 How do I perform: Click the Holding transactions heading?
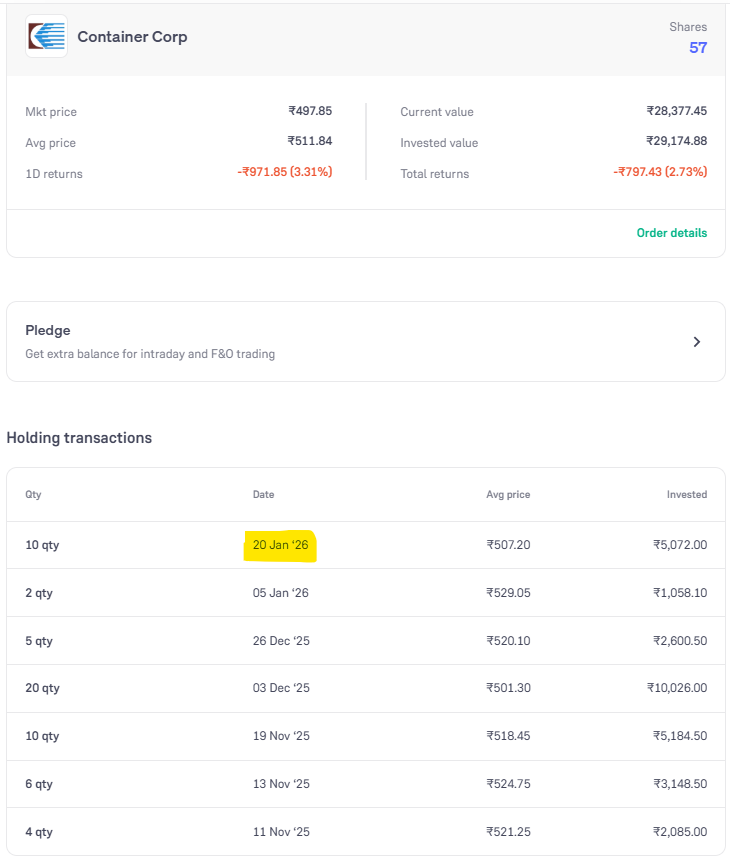point(79,438)
